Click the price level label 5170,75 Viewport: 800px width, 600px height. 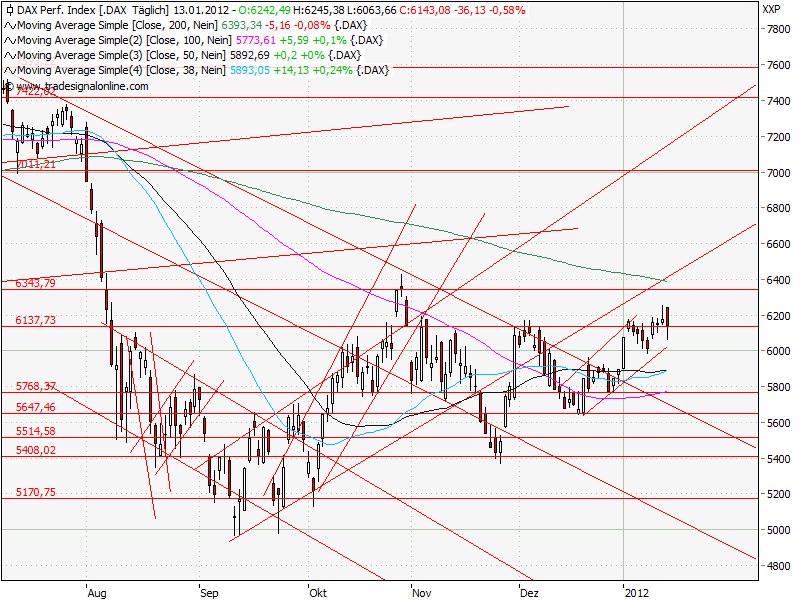click(x=36, y=492)
